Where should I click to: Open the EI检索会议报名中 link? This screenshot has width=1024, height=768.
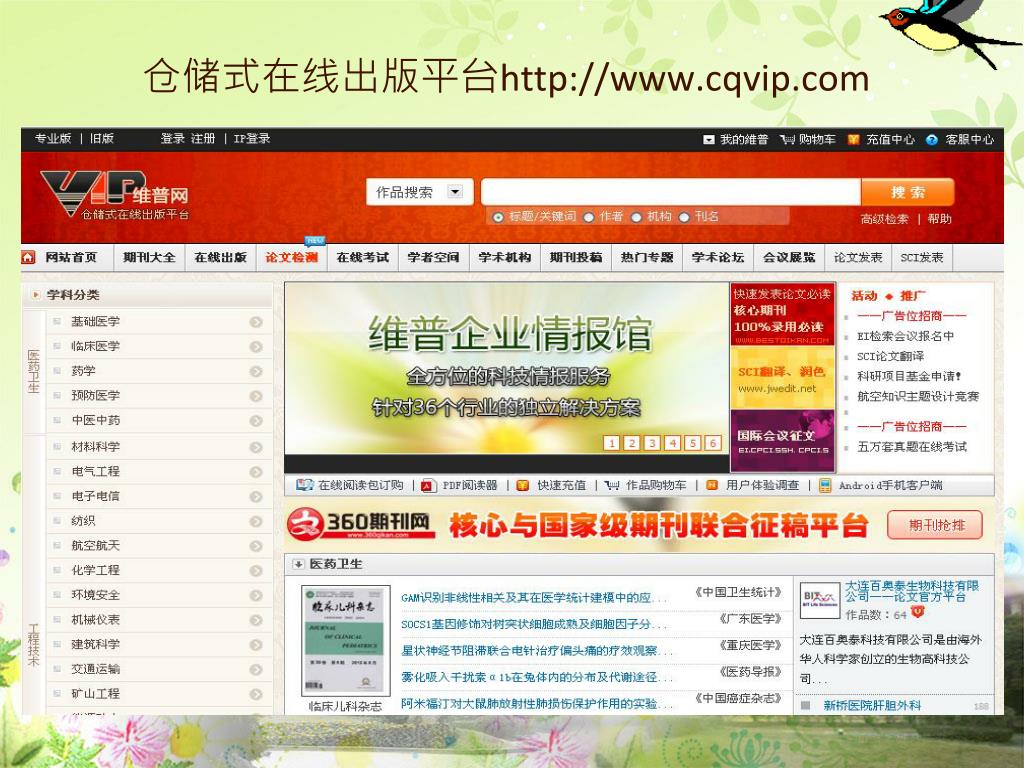point(905,336)
